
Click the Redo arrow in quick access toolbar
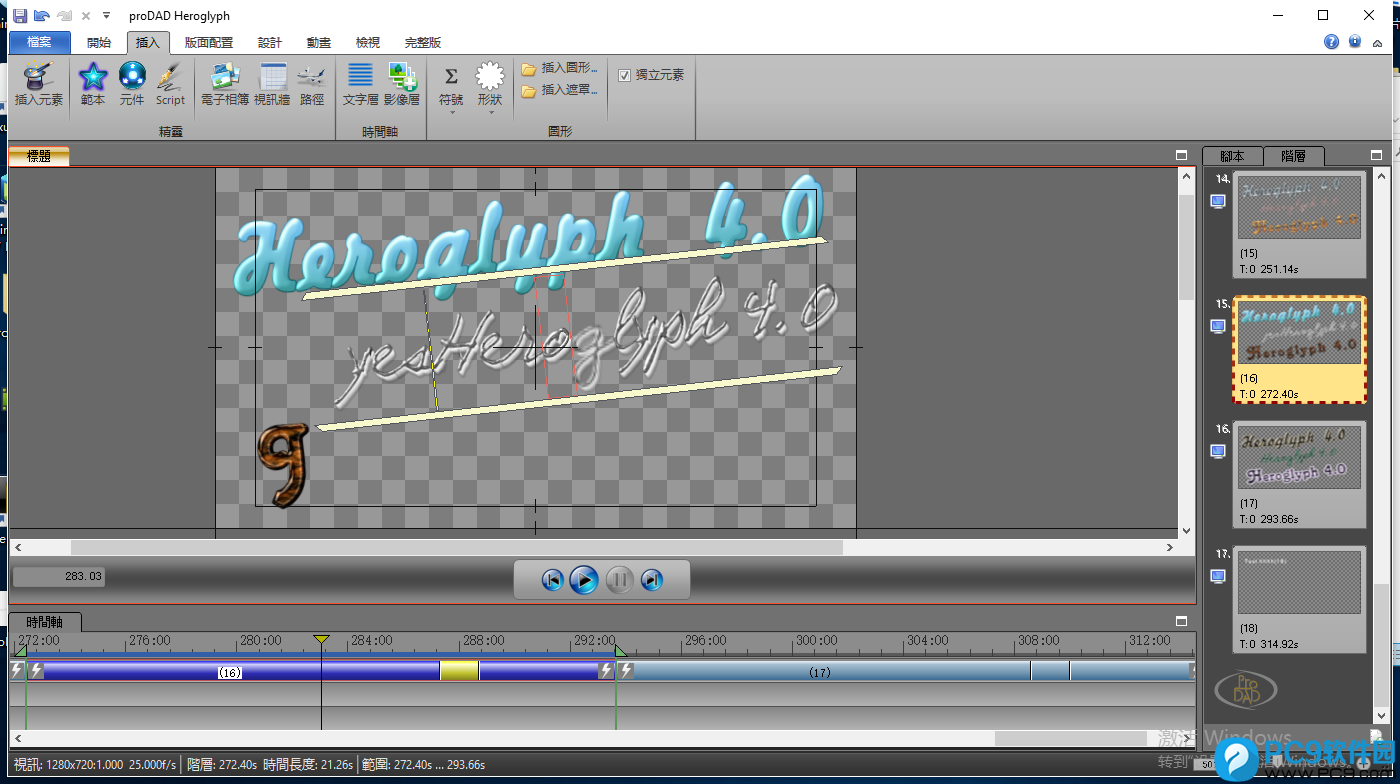tap(64, 16)
